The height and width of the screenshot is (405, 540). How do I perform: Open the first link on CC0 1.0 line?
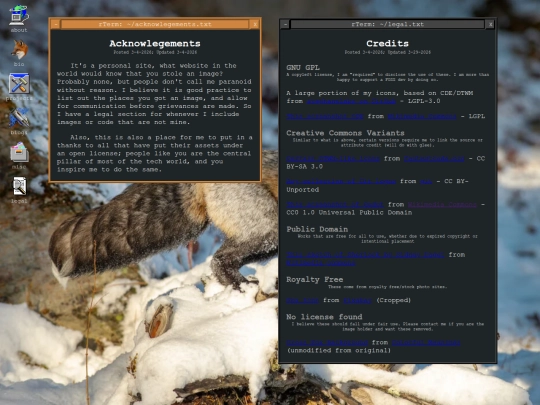pos(335,205)
